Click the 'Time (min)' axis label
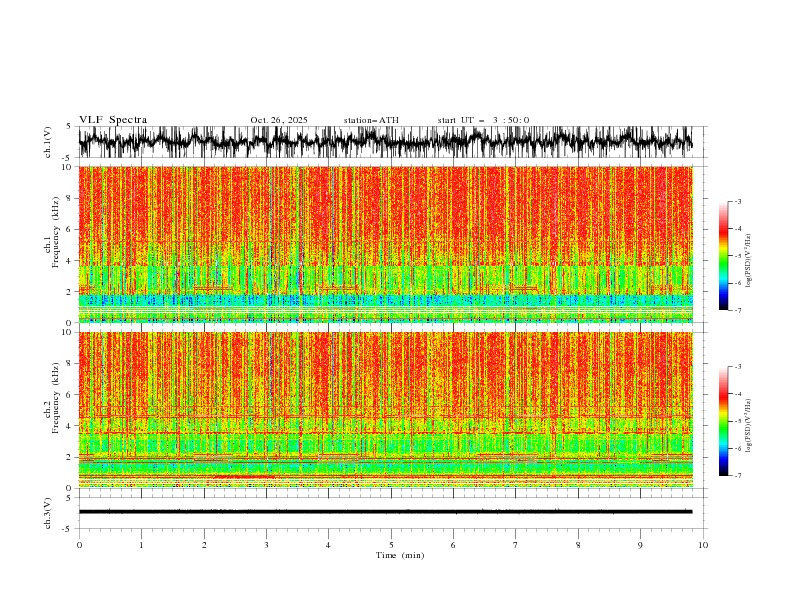Viewport: 792px width, 612px height. click(x=400, y=555)
